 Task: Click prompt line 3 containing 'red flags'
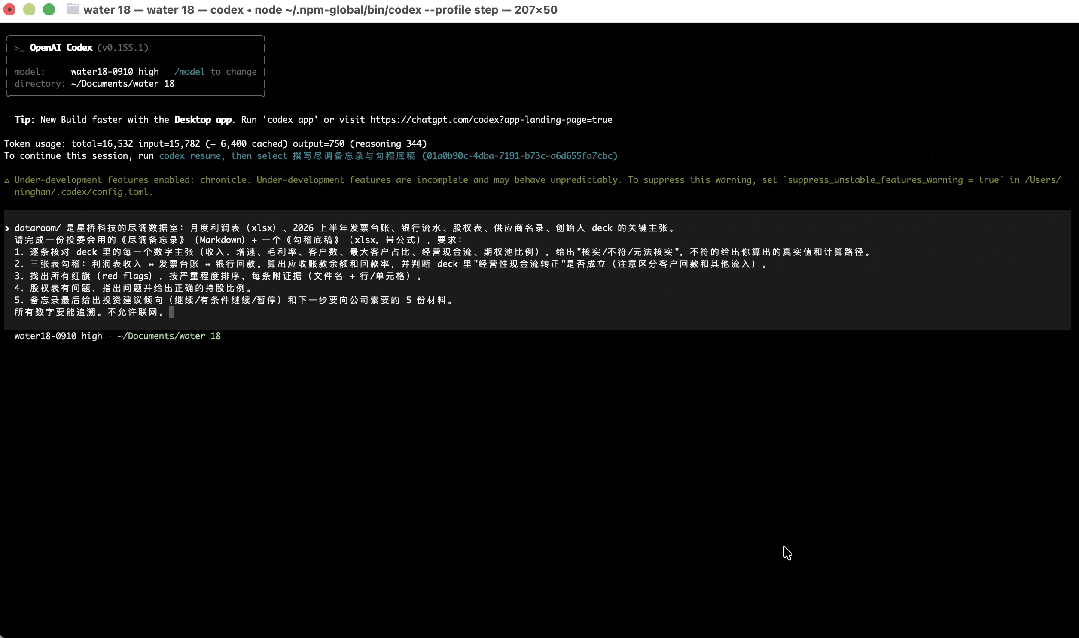click(219, 276)
